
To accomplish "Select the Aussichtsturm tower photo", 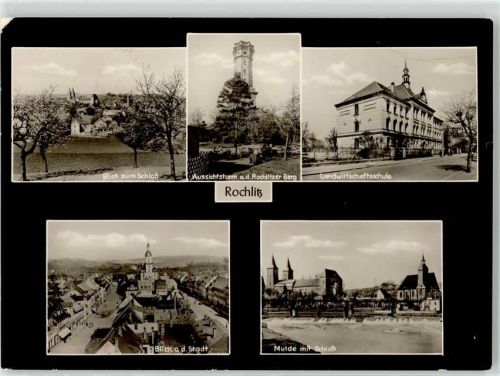I will [x=244, y=107].
